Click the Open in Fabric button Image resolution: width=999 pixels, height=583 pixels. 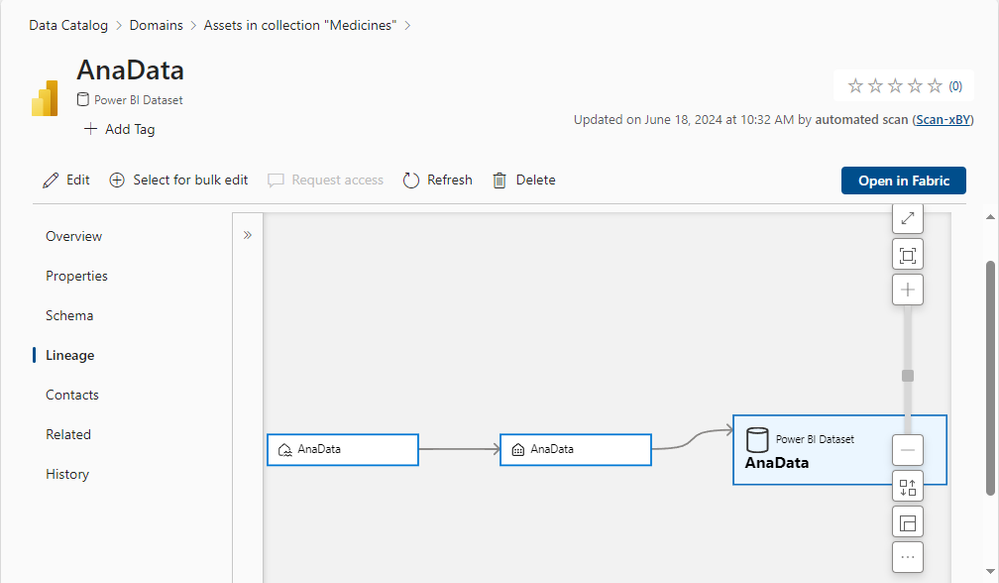903,180
